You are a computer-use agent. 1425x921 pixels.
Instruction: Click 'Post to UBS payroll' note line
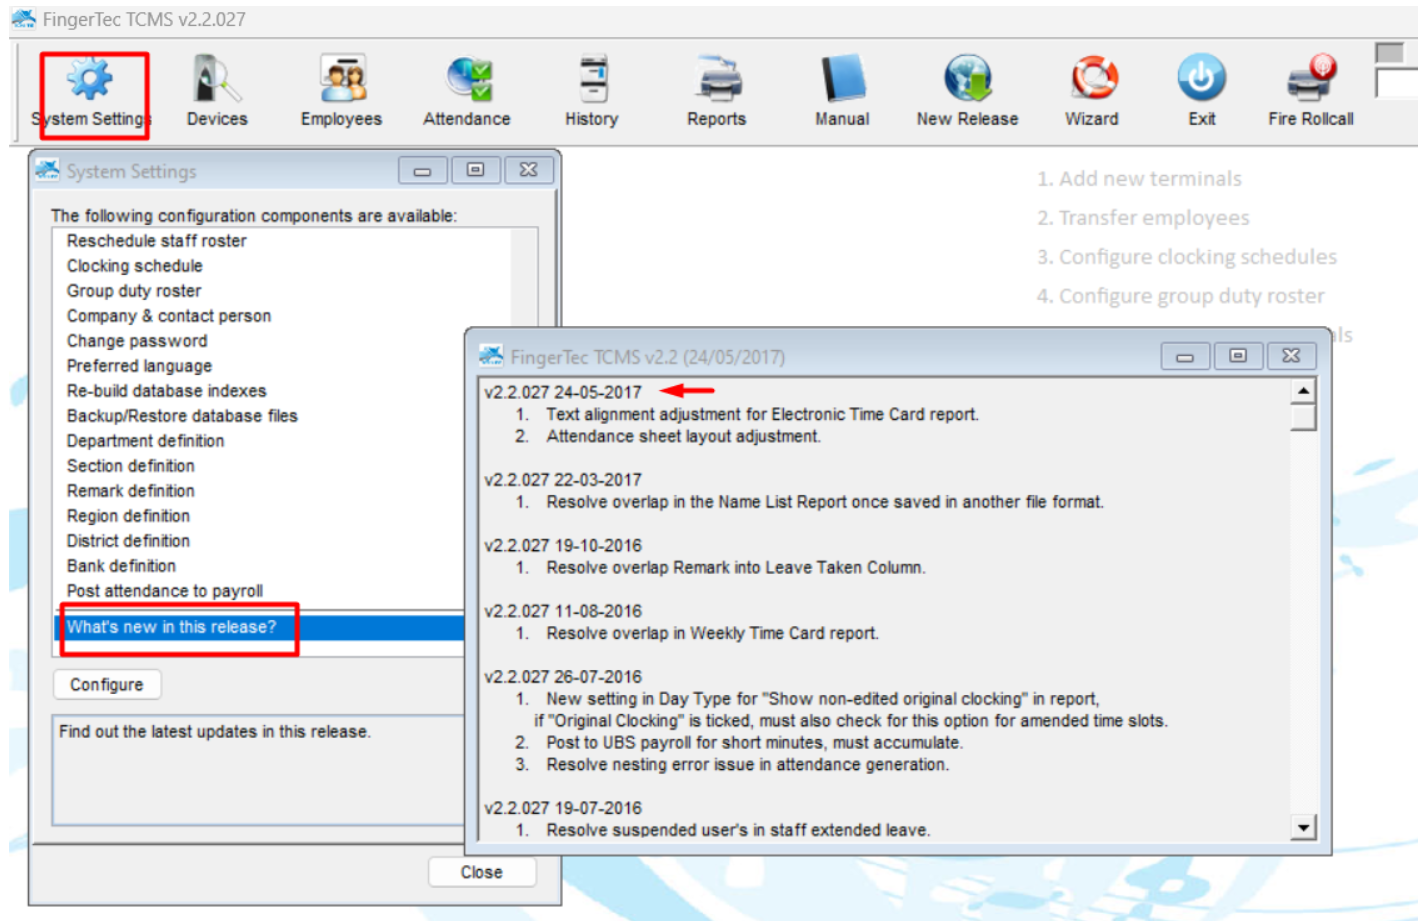click(x=754, y=743)
